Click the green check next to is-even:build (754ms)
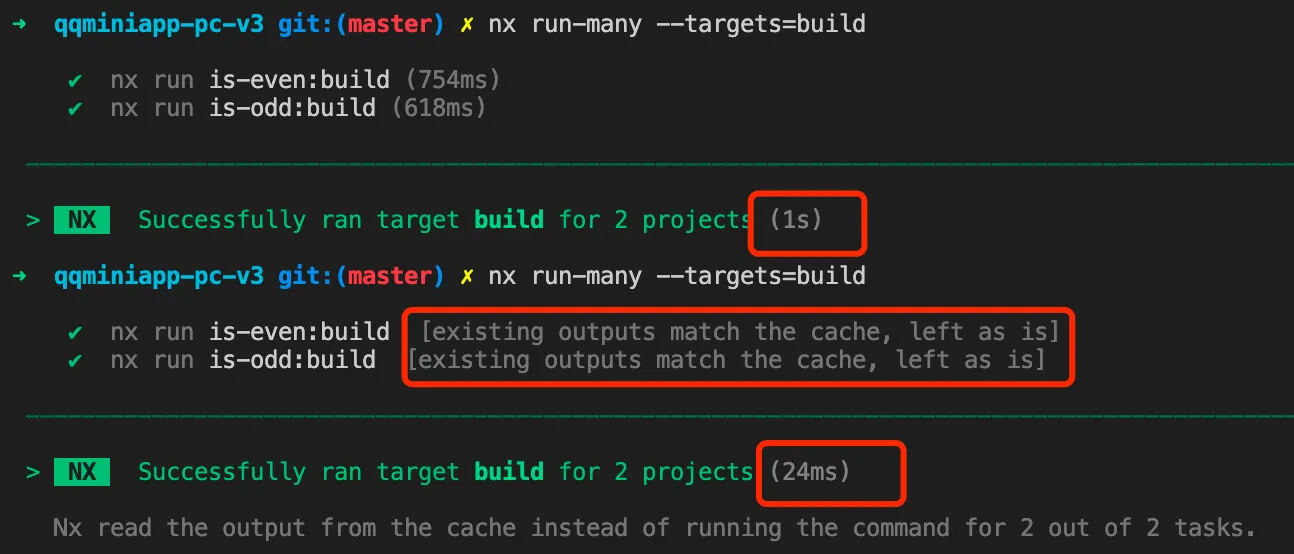Screen dimensions: 1294x554 [x=75, y=80]
